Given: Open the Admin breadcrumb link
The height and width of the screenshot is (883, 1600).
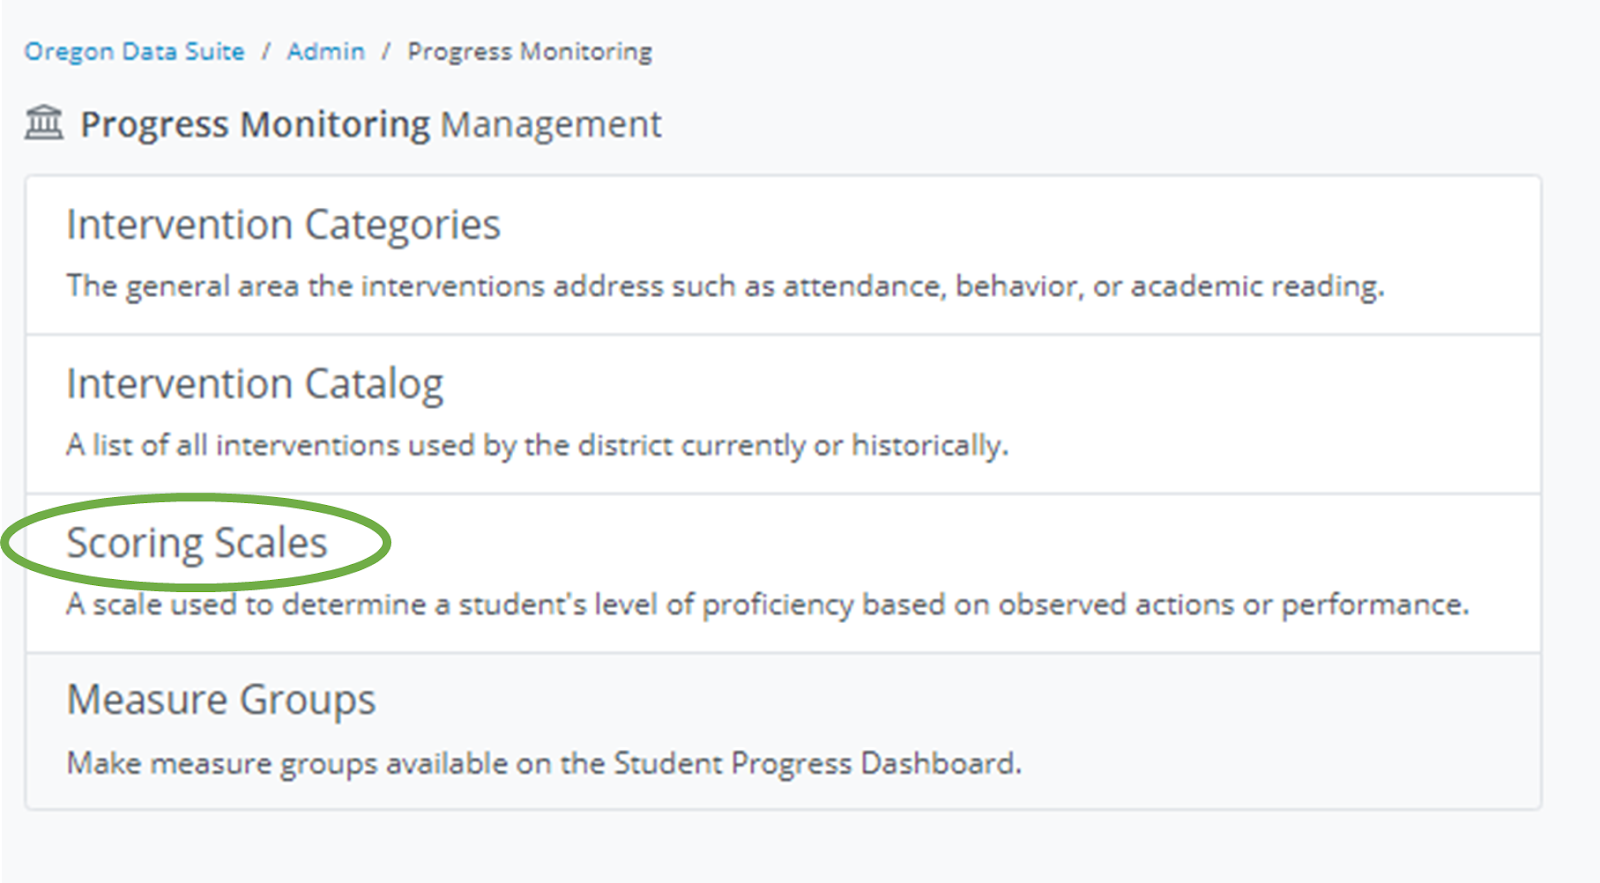Looking at the screenshot, I should click(325, 51).
